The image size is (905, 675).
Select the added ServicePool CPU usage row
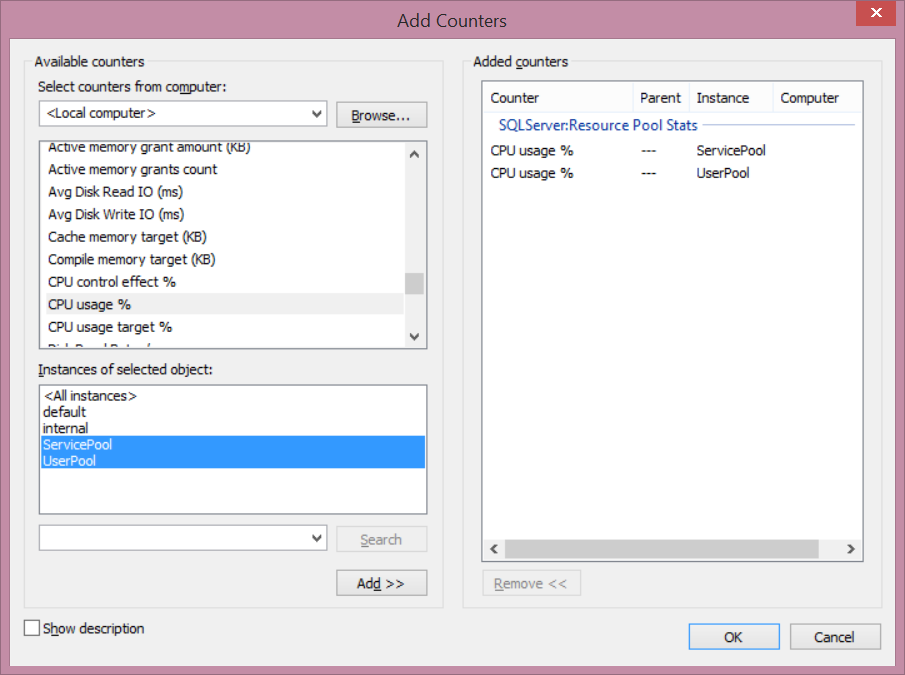tap(628, 151)
